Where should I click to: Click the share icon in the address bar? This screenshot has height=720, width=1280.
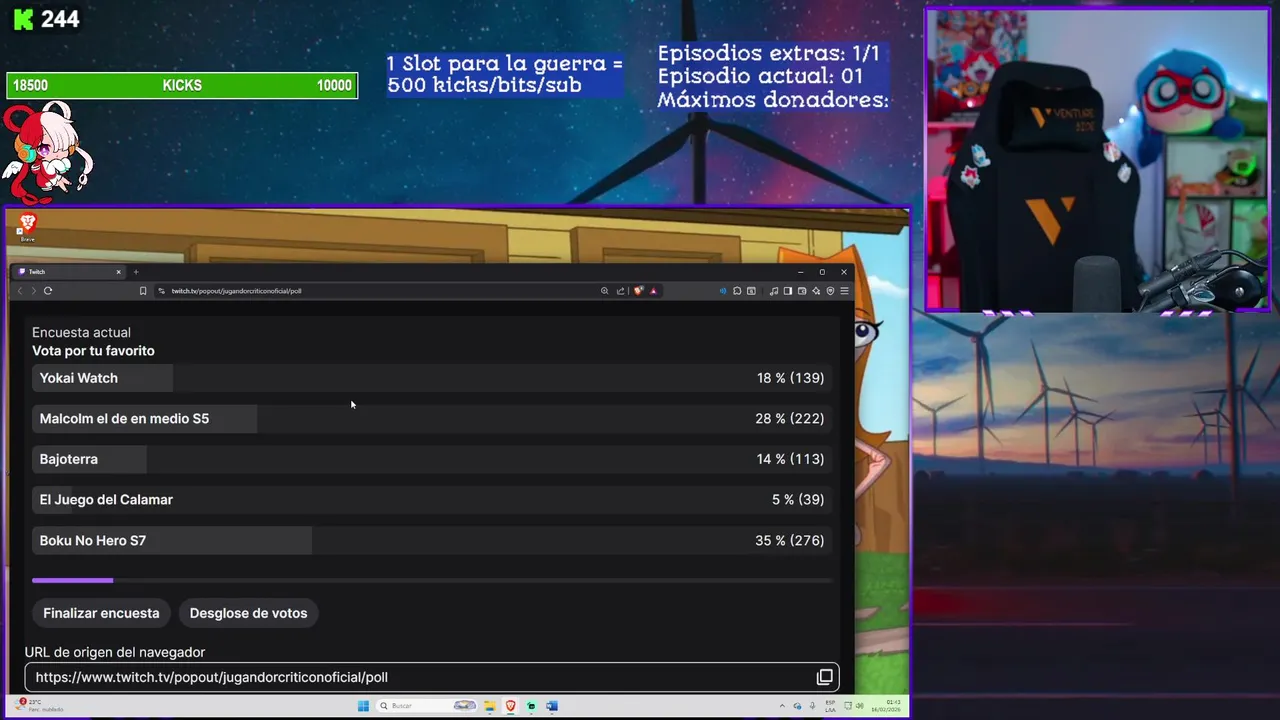tap(620, 291)
